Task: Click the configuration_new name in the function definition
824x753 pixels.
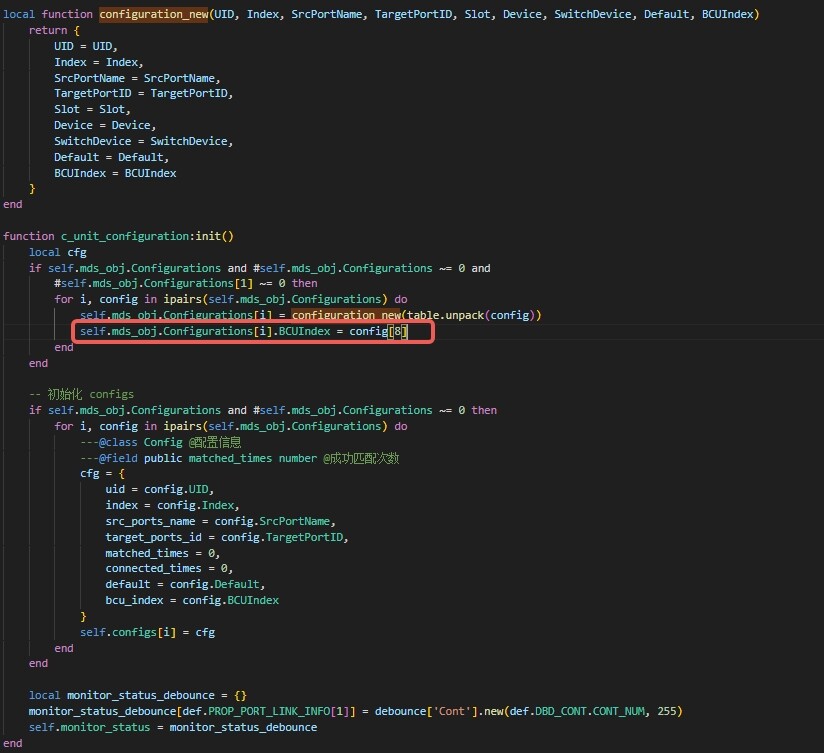Action: coord(153,14)
